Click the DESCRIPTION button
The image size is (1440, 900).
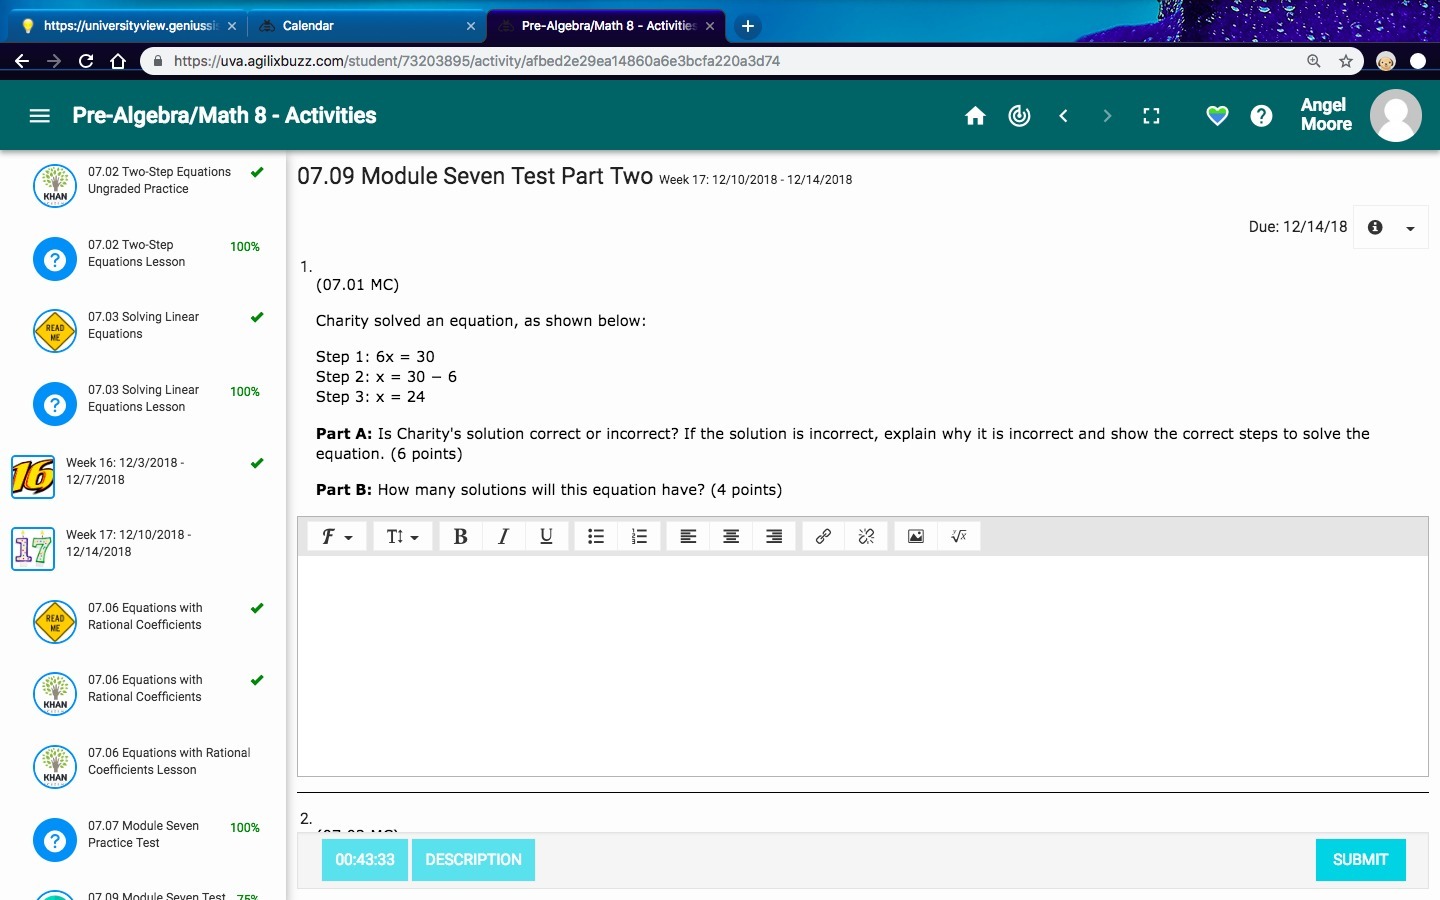point(473,860)
